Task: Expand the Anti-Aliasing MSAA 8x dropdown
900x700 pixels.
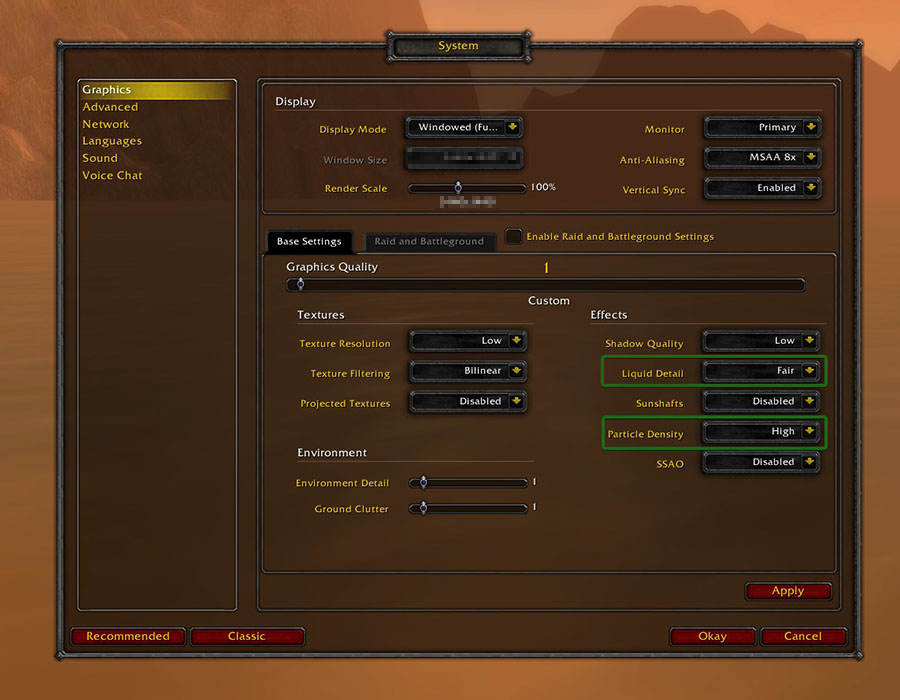Action: click(762, 157)
